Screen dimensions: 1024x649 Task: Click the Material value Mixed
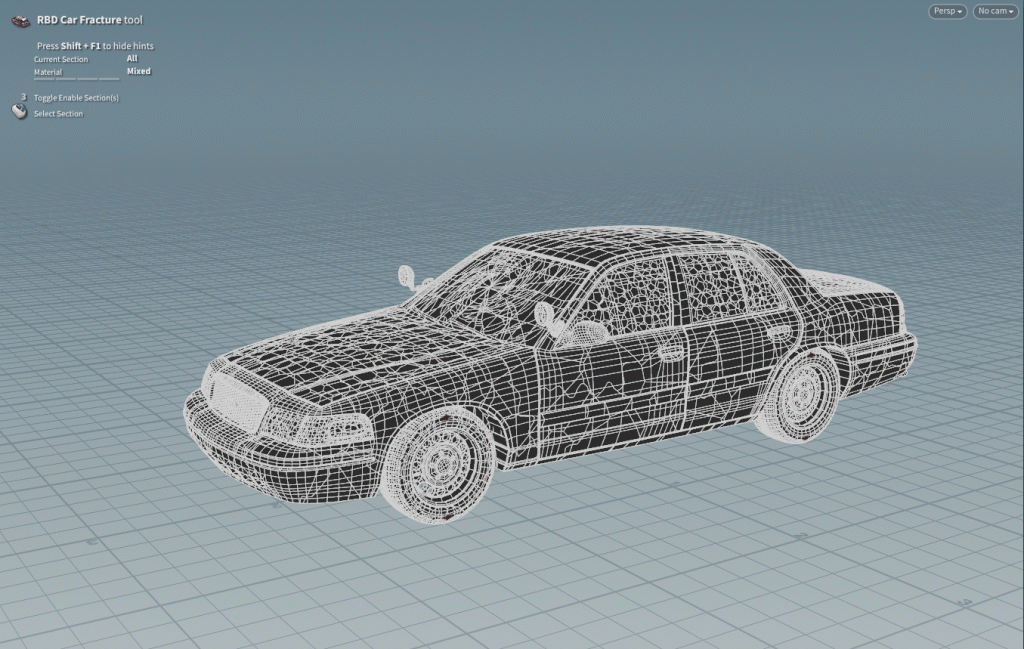pos(138,72)
